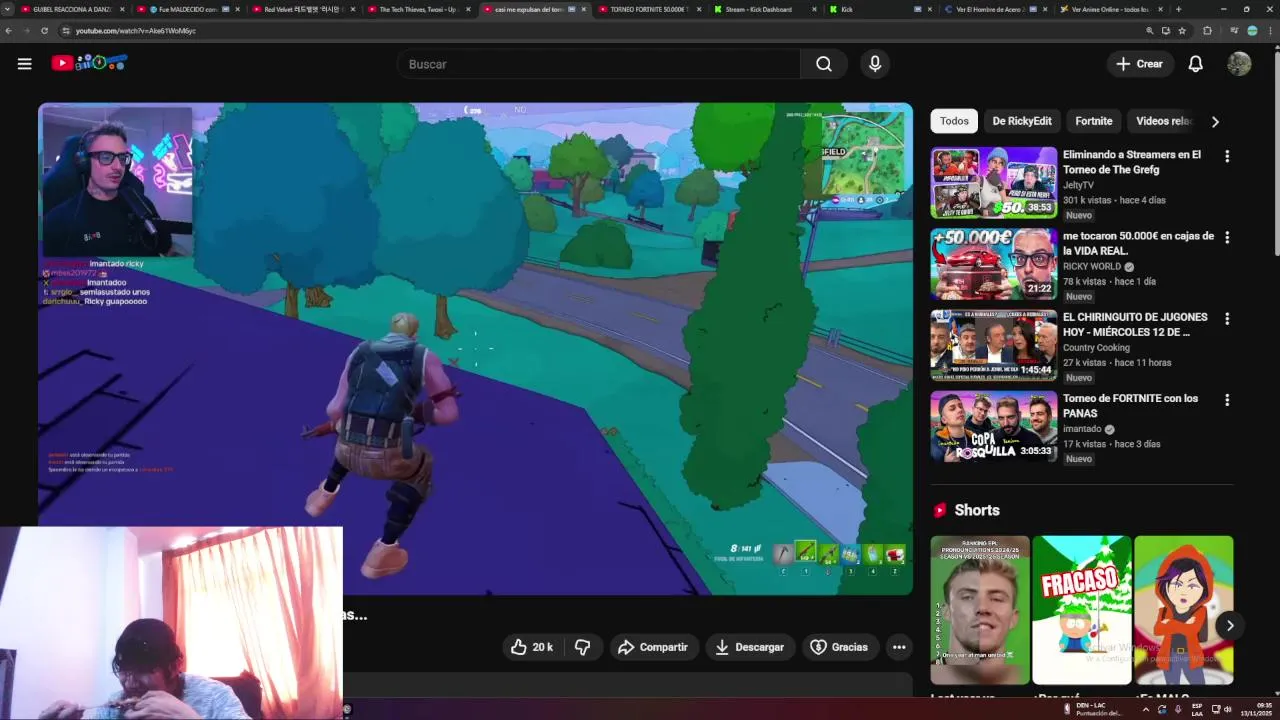Focus the Buscar search field
This screenshot has height=720, width=1280.
[600, 64]
